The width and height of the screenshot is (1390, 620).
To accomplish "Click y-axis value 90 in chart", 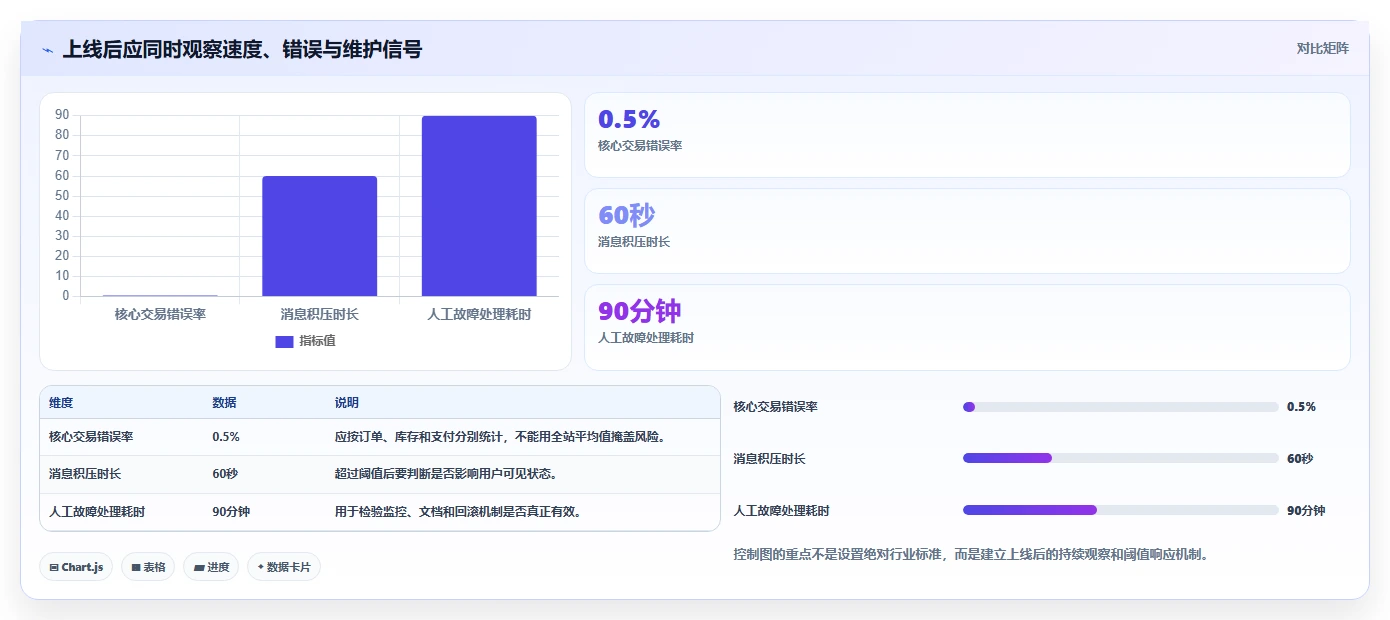I will (x=62, y=115).
